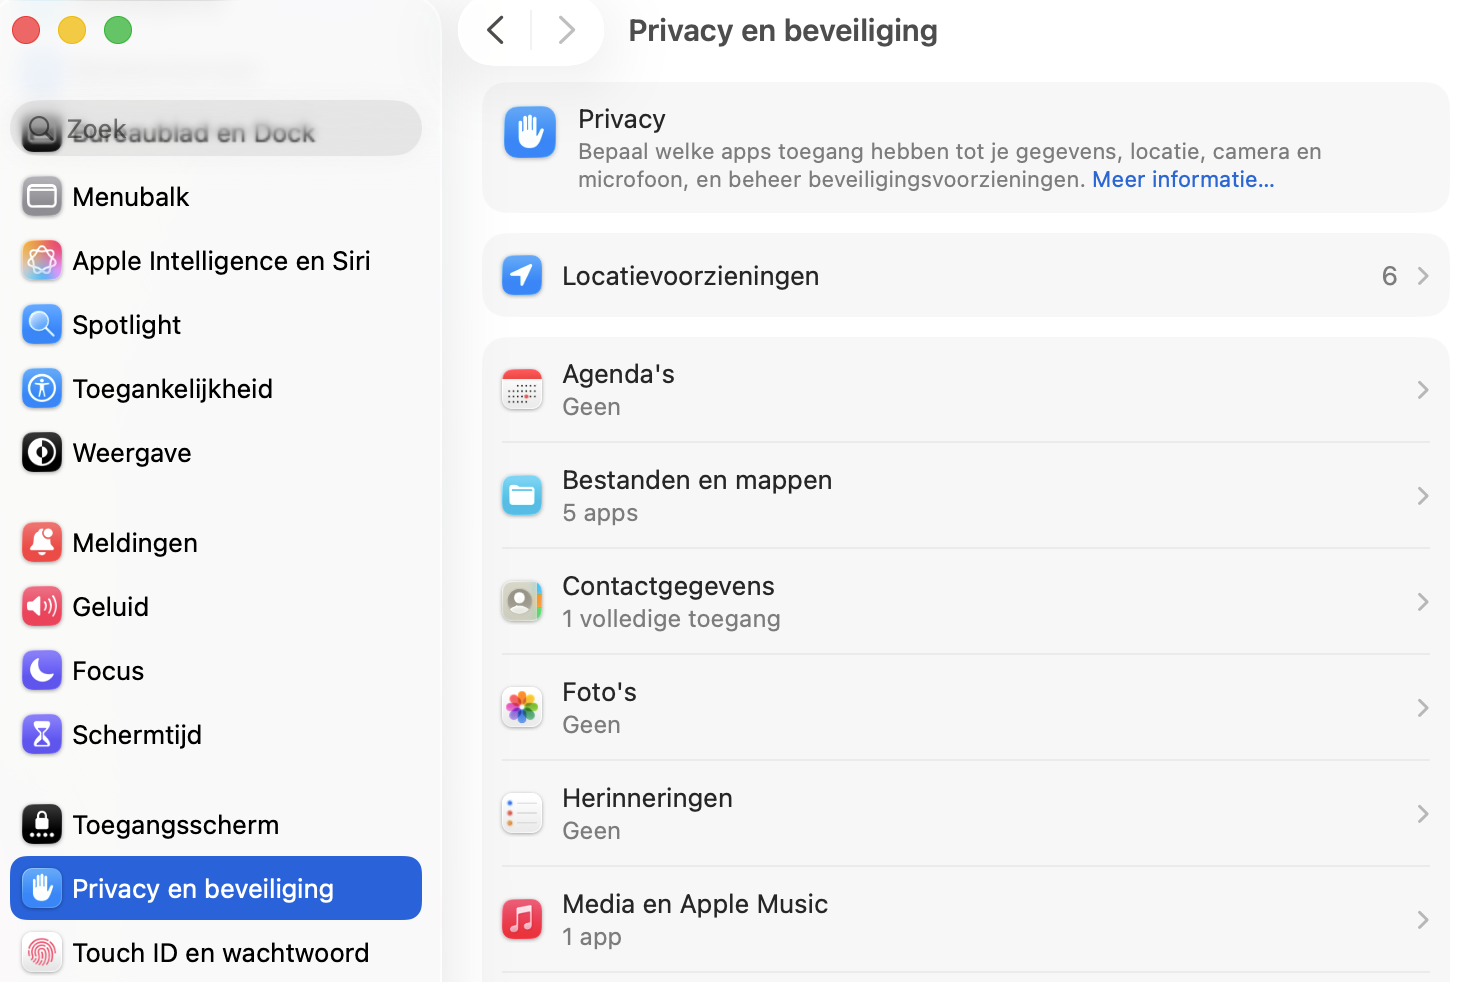Click the Privacy hand icon
The width and height of the screenshot is (1474, 982).
529,131
